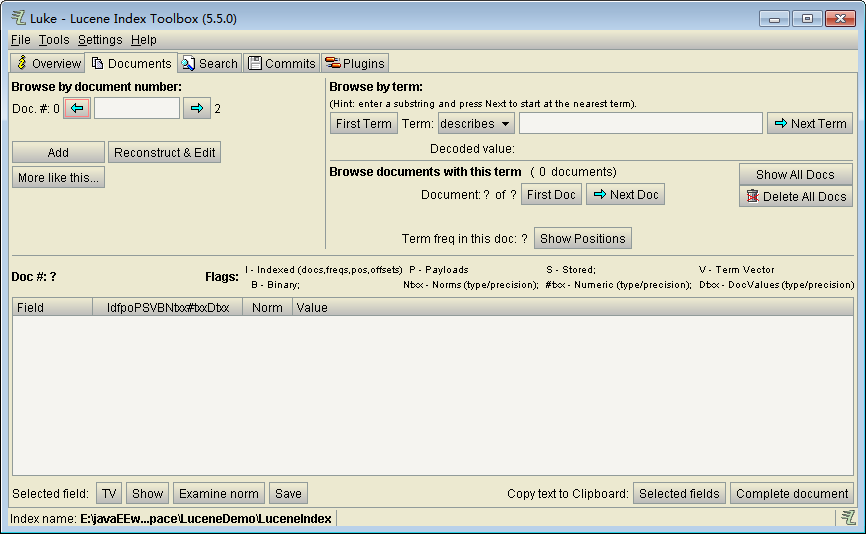Open the Search tab
Screen dimensions: 866x534
210,63
